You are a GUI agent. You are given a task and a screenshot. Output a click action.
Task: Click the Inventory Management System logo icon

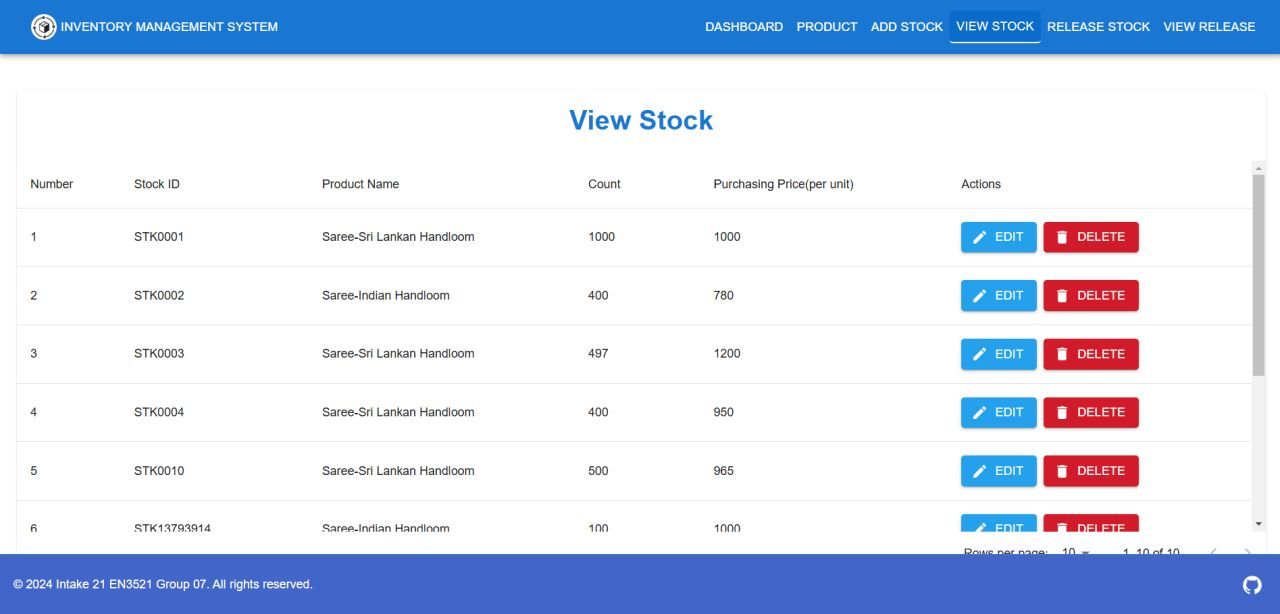pyautogui.click(x=44, y=26)
